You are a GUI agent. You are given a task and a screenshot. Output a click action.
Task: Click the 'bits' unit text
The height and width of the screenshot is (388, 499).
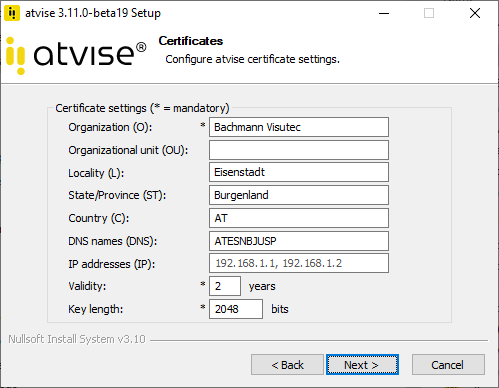pyautogui.click(x=280, y=309)
